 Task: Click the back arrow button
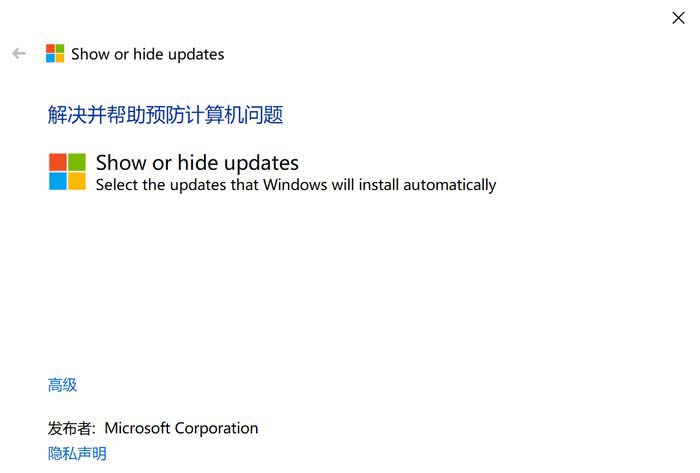click(19, 54)
